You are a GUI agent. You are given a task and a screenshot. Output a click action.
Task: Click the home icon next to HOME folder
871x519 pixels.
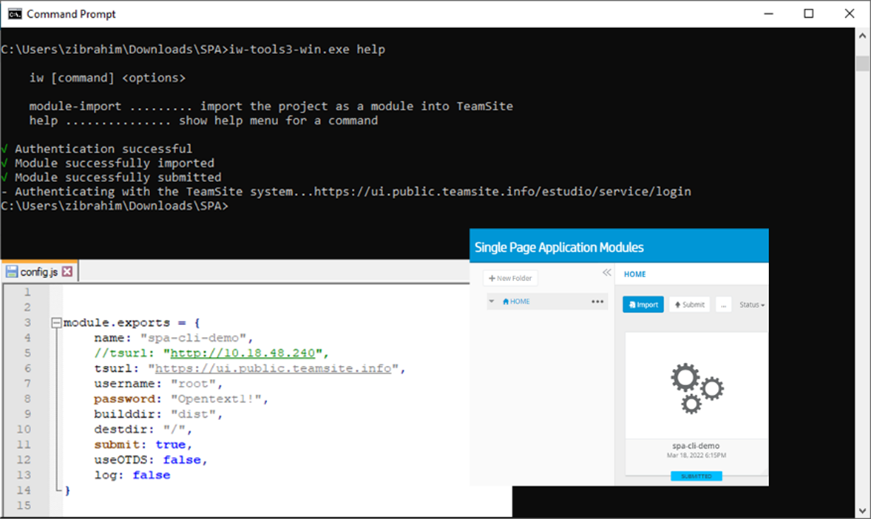[x=506, y=301]
